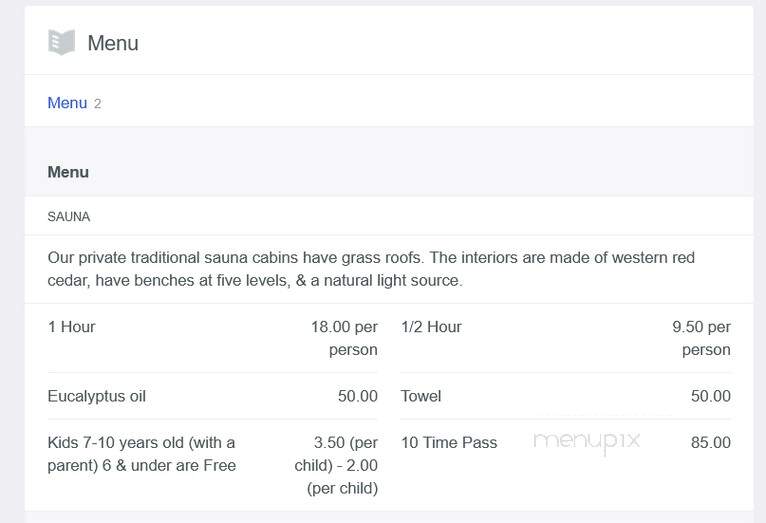Select the Kids 7-10 years old item

click(x=142, y=454)
